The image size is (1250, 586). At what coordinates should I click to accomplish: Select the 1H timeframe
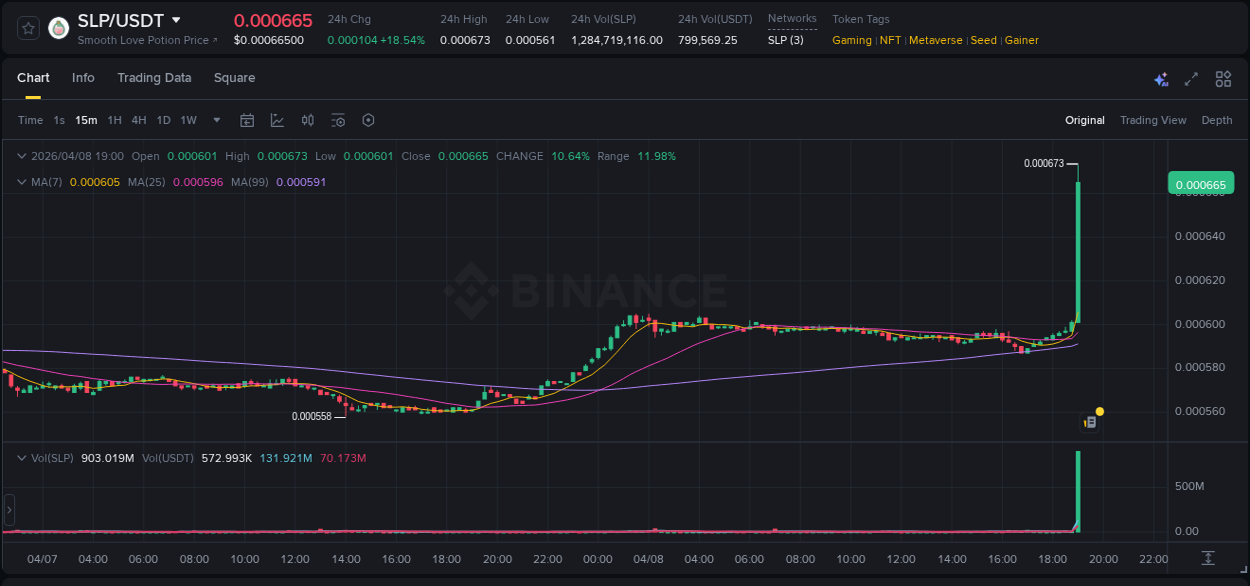[113, 120]
